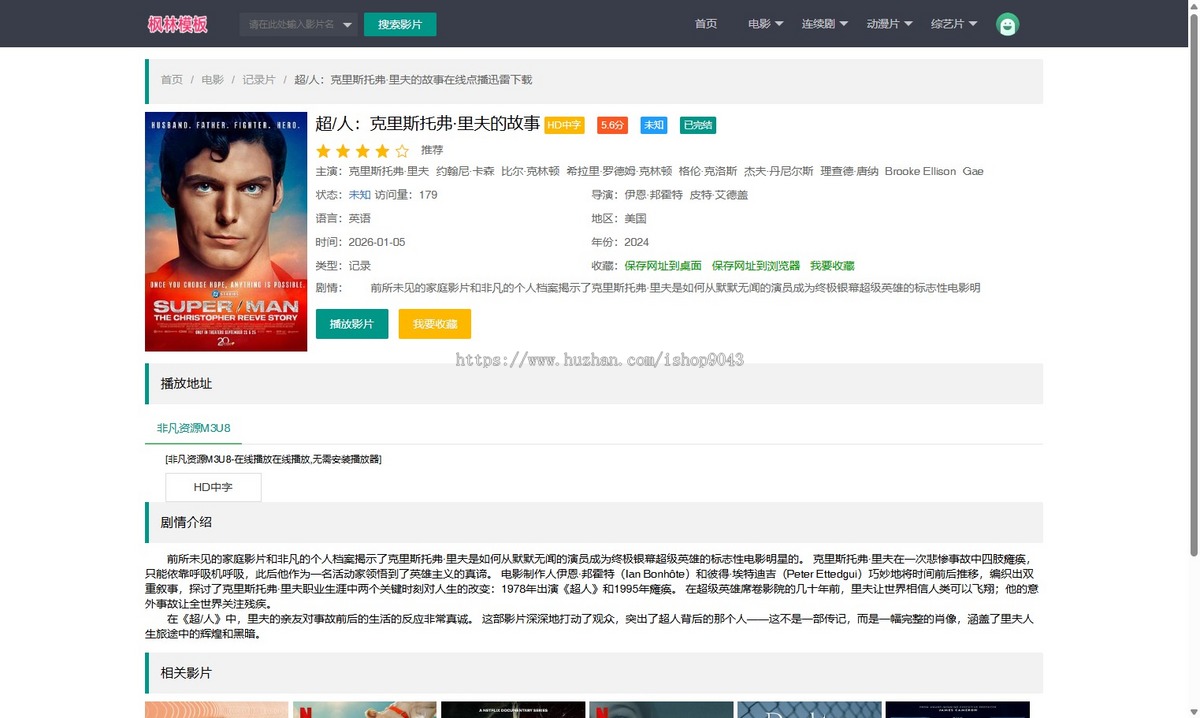
Task: Click the 未知 status link
Action: [359, 195]
